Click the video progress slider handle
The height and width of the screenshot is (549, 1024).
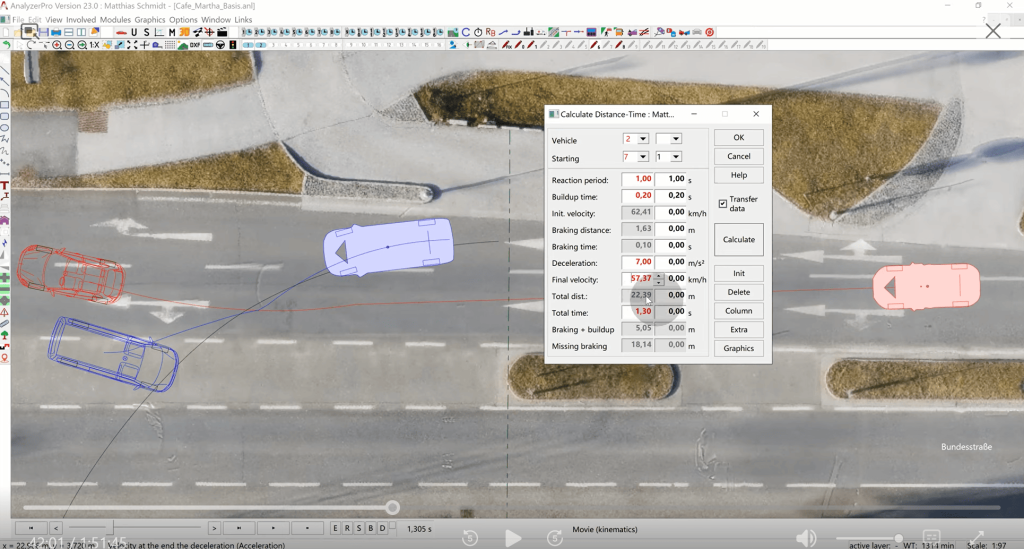click(393, 508)
